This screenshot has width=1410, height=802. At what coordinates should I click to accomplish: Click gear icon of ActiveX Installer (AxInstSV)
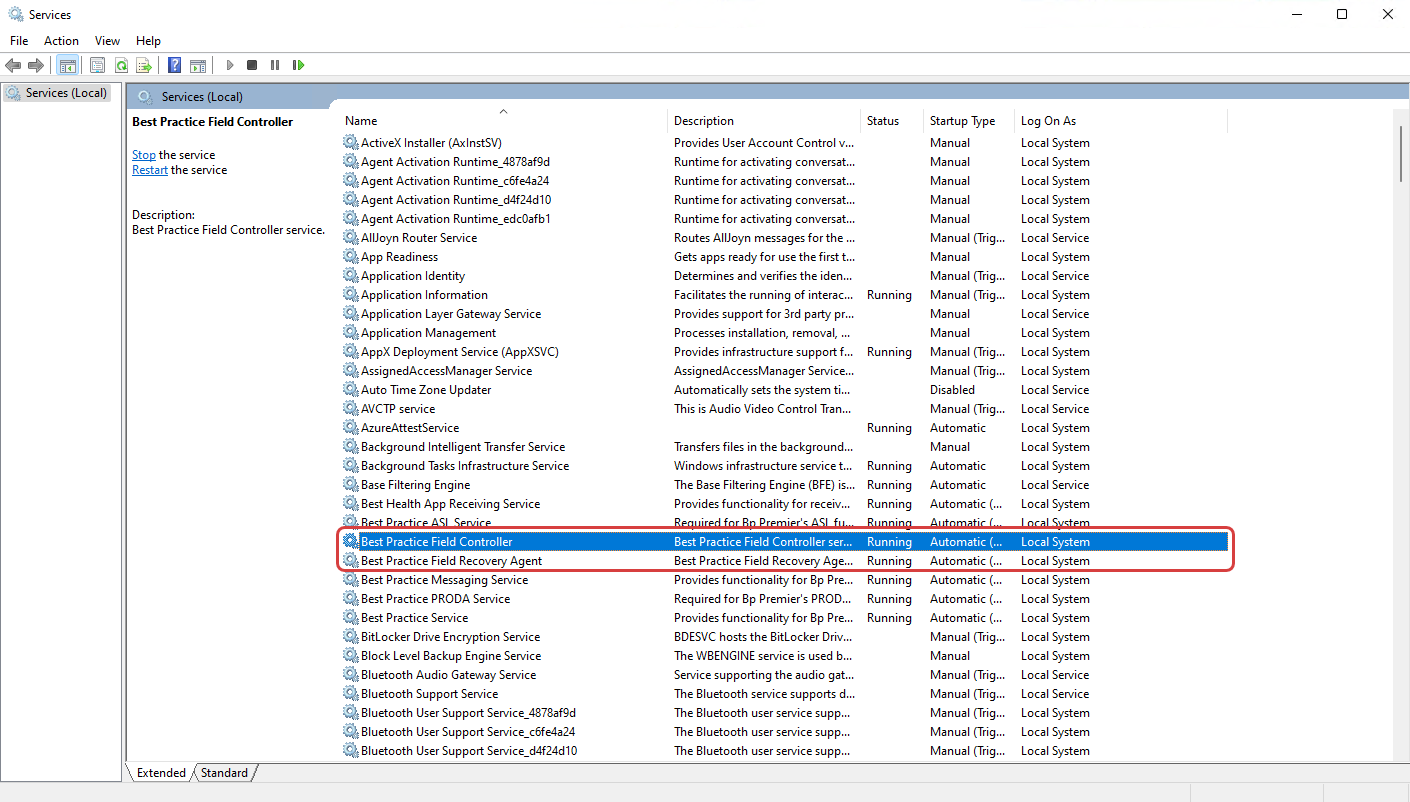[x=350, y=143]
